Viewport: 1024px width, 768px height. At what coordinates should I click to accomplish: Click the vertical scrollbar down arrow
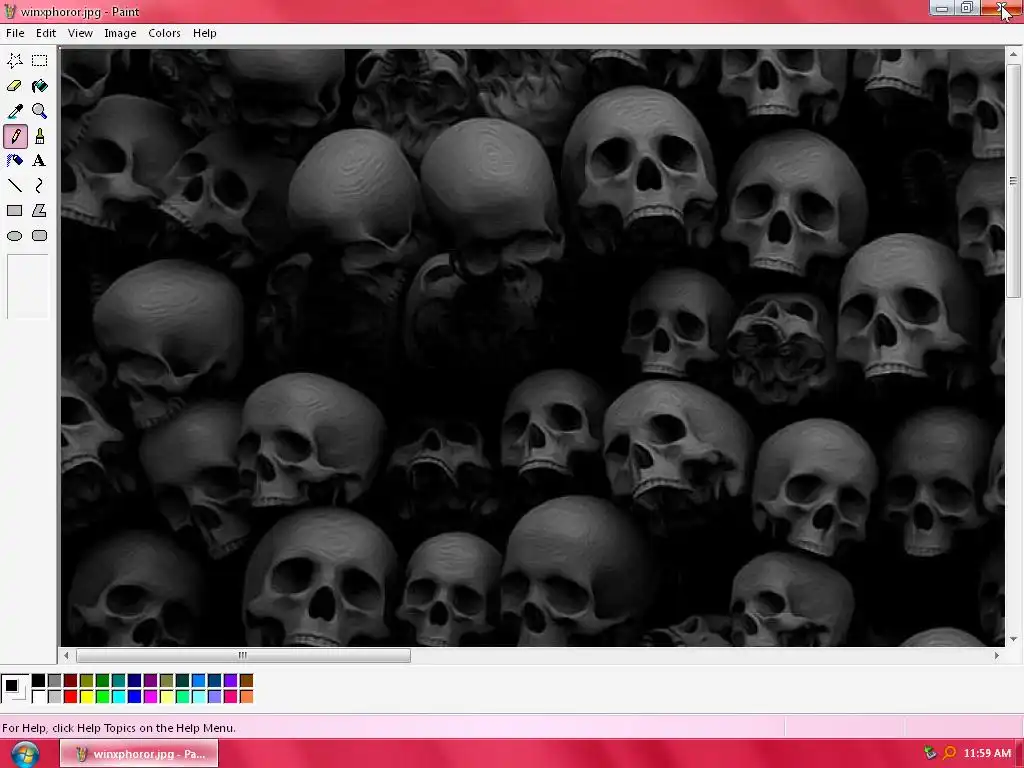pos(1014,639)
